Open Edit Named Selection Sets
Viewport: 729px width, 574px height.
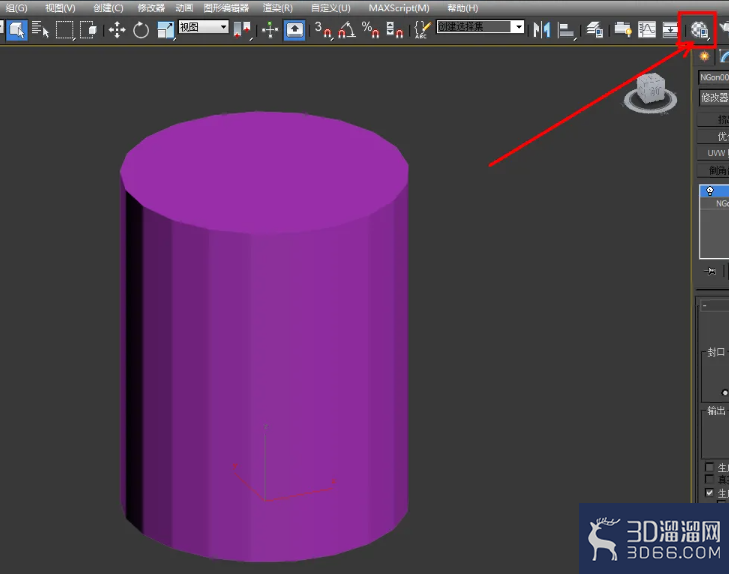click(x=422, y=31)
